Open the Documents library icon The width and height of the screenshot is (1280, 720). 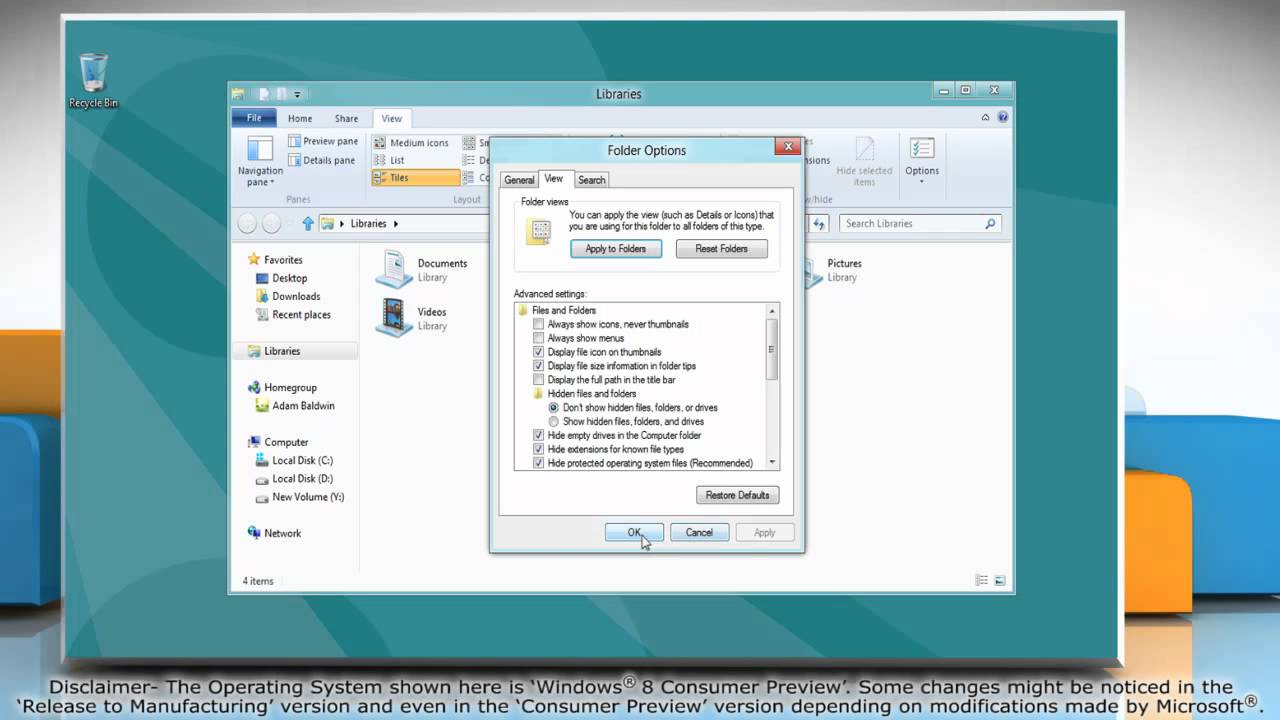pyautogui.click(x=393, y=269)
